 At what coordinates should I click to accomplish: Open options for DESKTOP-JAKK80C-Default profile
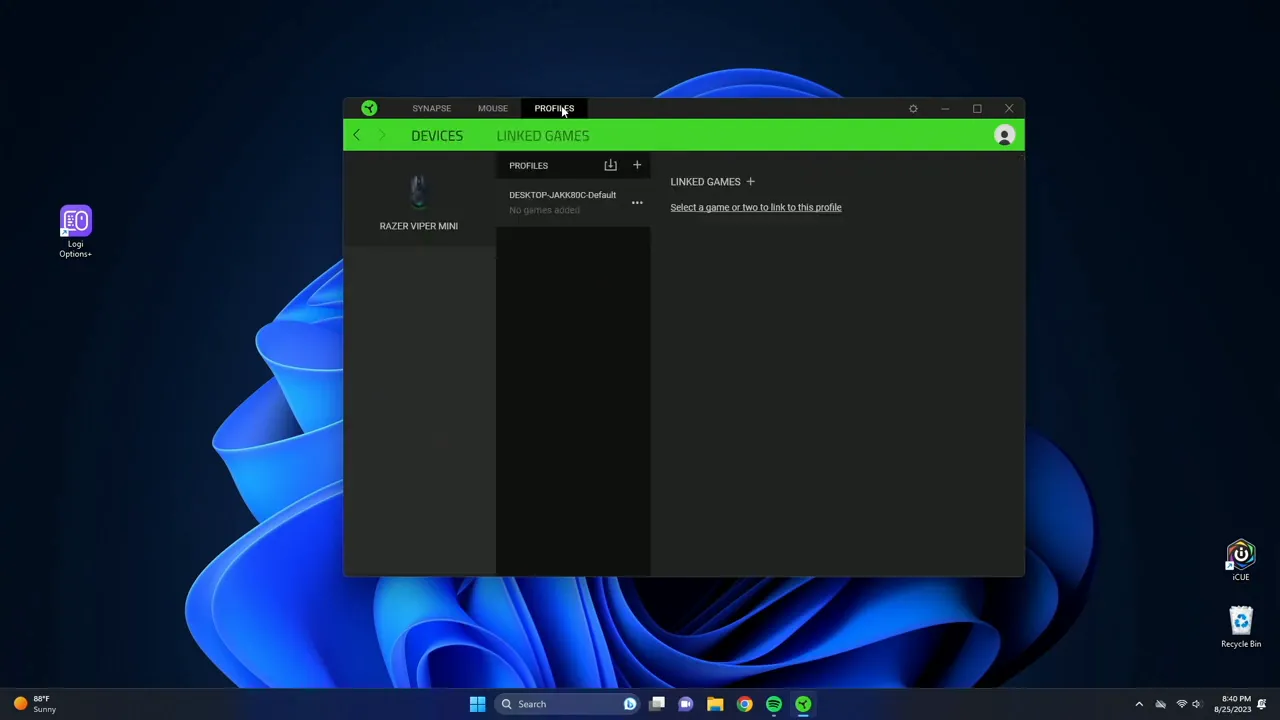637,202
